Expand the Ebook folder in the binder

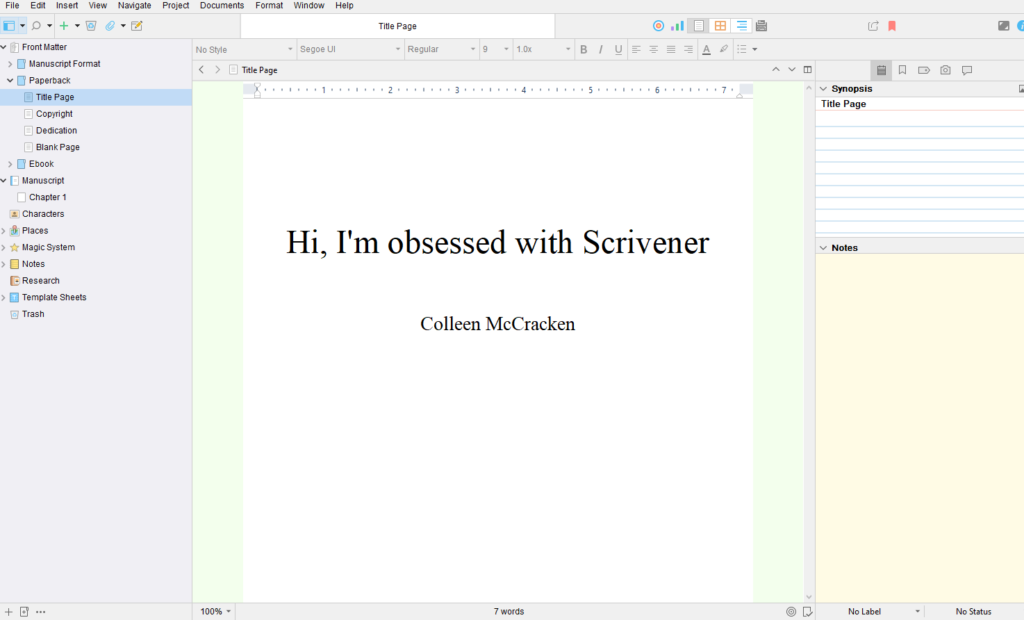[12, 163]
